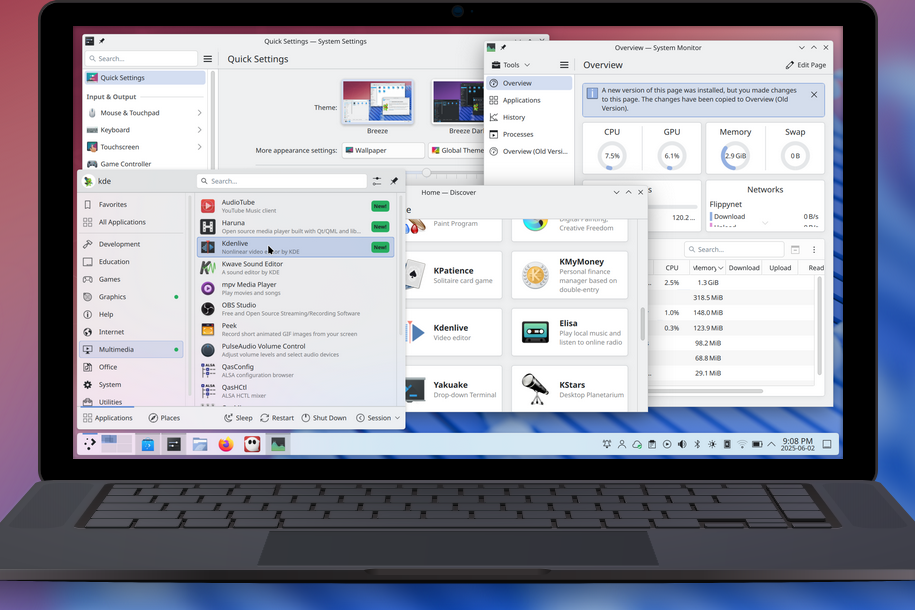Launch PulseAudio Volume Control from launcher

(x=295, y=350)
